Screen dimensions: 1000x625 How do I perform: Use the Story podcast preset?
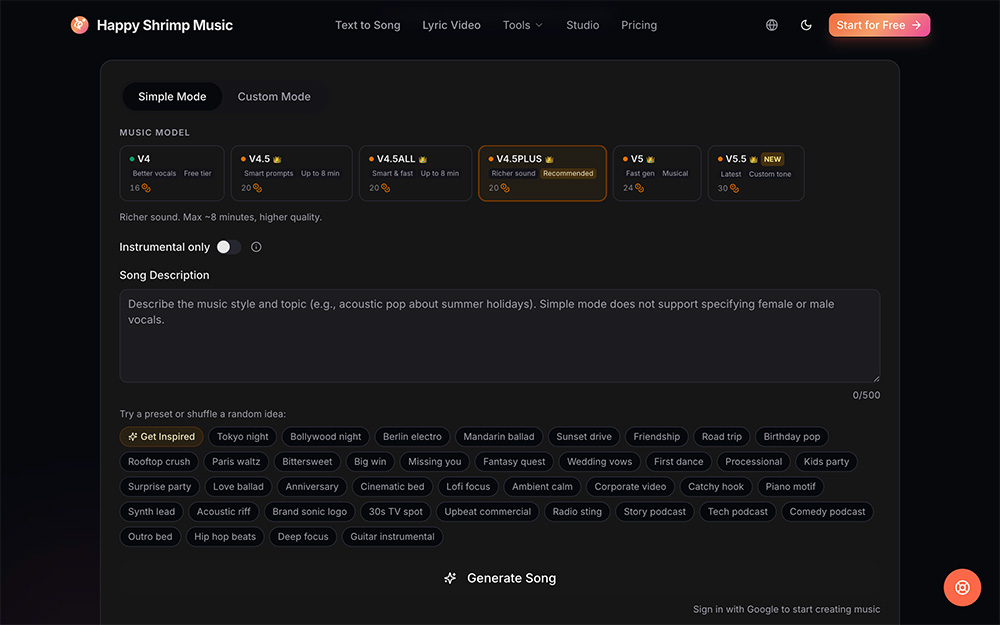pyautogui.click(x=654, y=511)
